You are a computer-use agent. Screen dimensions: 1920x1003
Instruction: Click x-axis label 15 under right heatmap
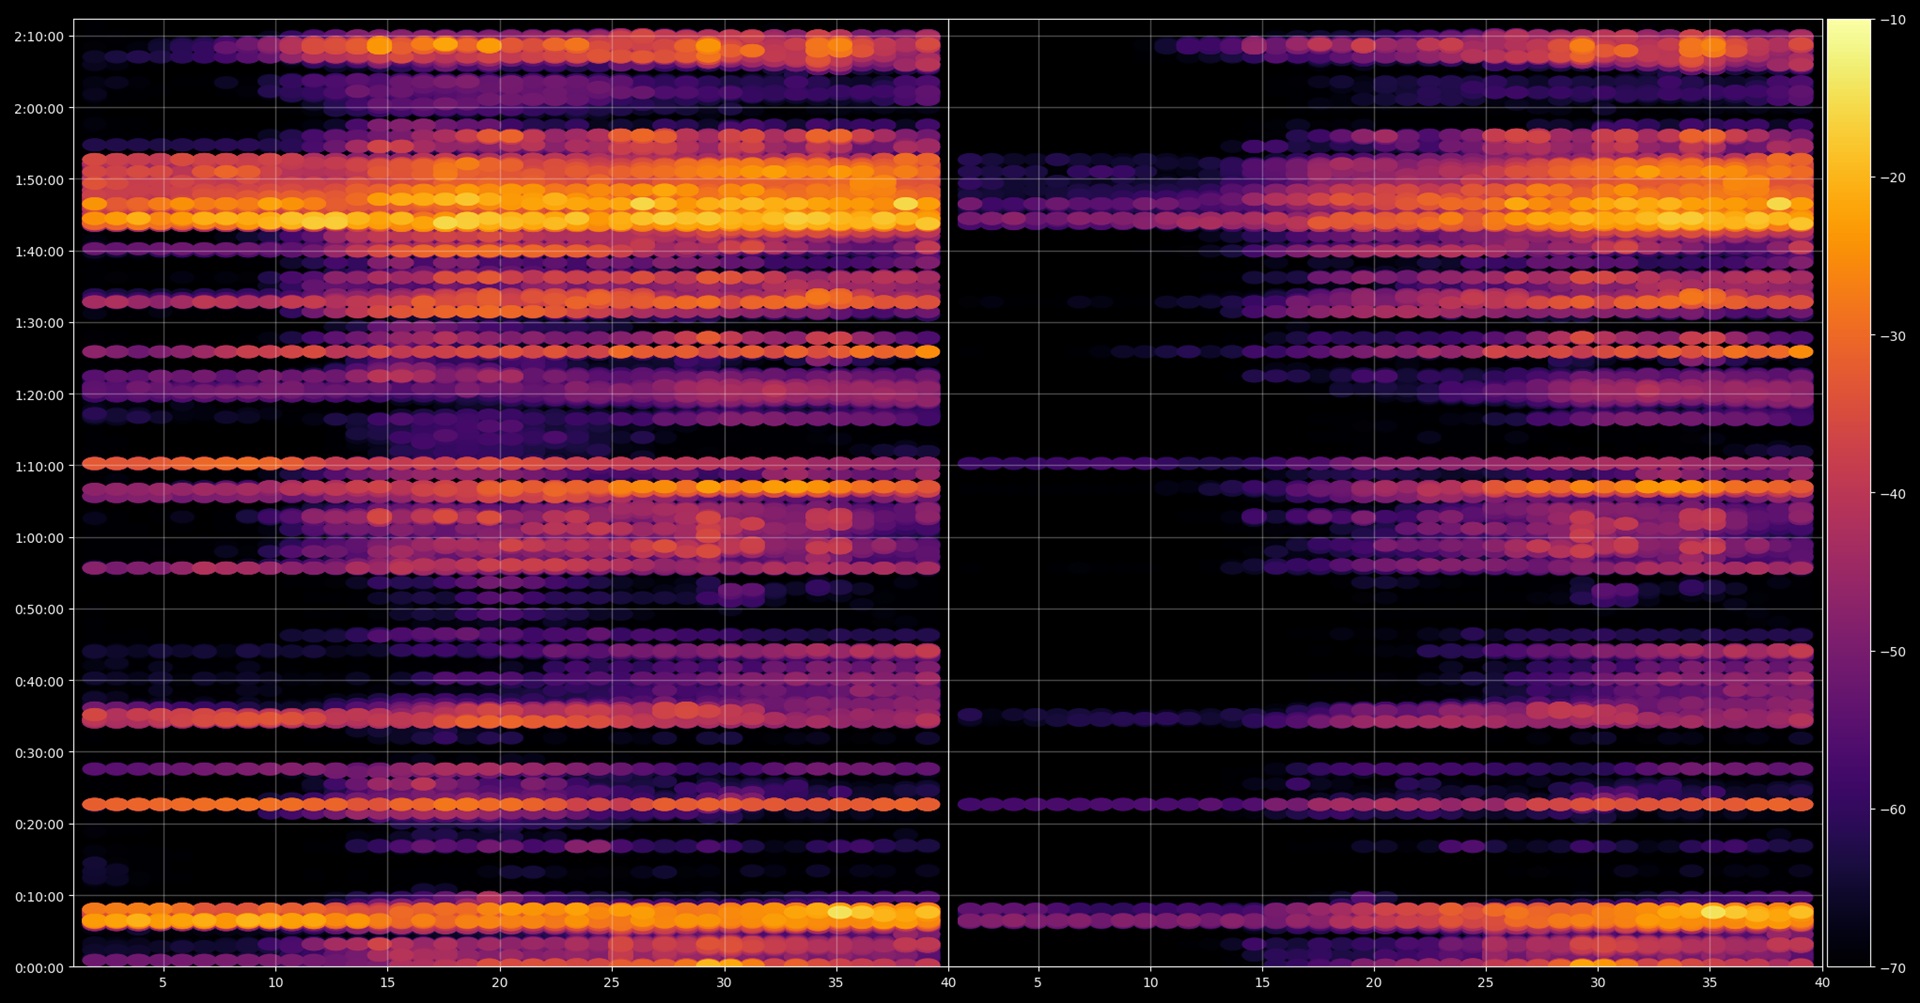(1262, 982)
